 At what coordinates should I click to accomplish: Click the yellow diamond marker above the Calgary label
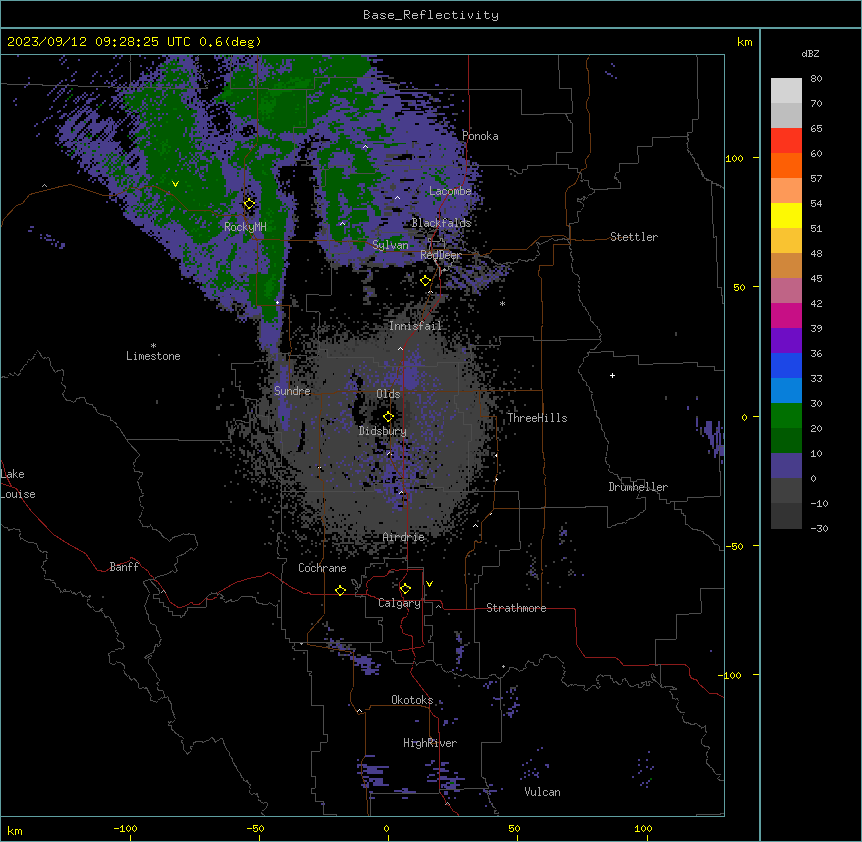pyautogui.click(x=405, y=589)
